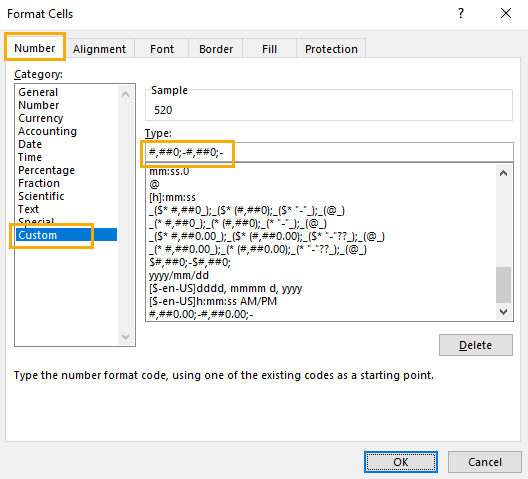
Task: Select the Currency category
Action: pyautogui.click(x=41, y=118)
